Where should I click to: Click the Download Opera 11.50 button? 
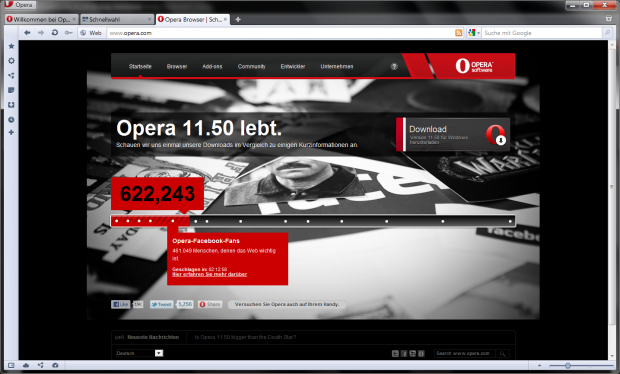click(x=453, y=134)
